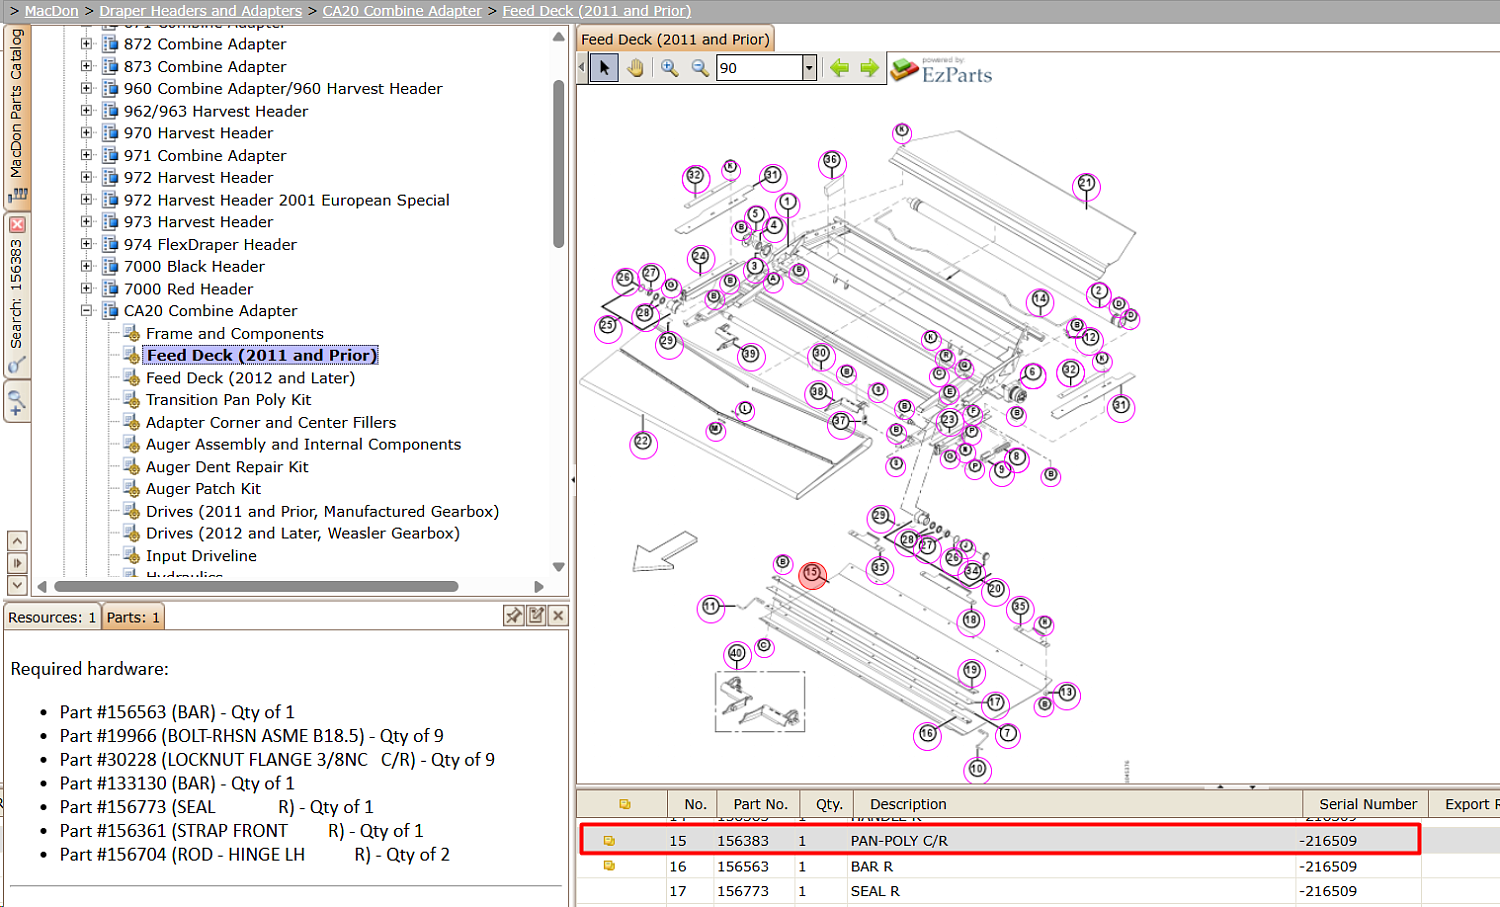Click the Auger Patch Kit page icon
1500x907 pixels.
coord(131,489)
